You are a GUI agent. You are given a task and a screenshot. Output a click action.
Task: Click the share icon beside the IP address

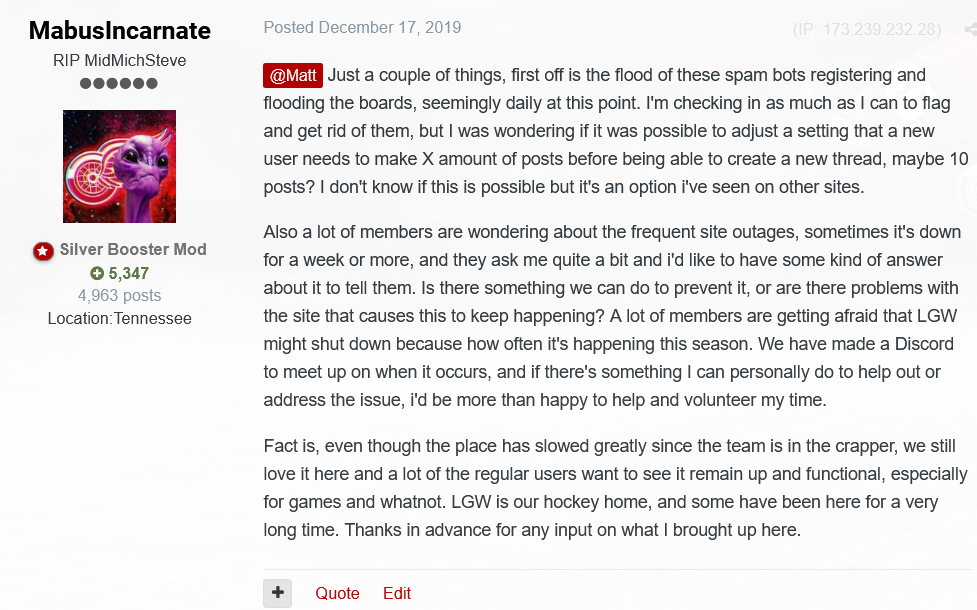click(x=969, y=29)
